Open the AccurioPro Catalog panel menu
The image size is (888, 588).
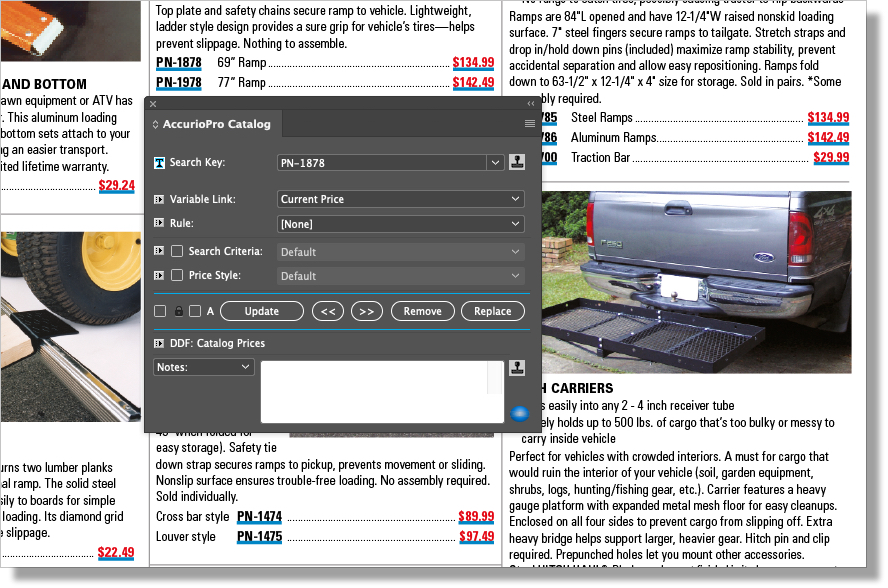point(530,124)
